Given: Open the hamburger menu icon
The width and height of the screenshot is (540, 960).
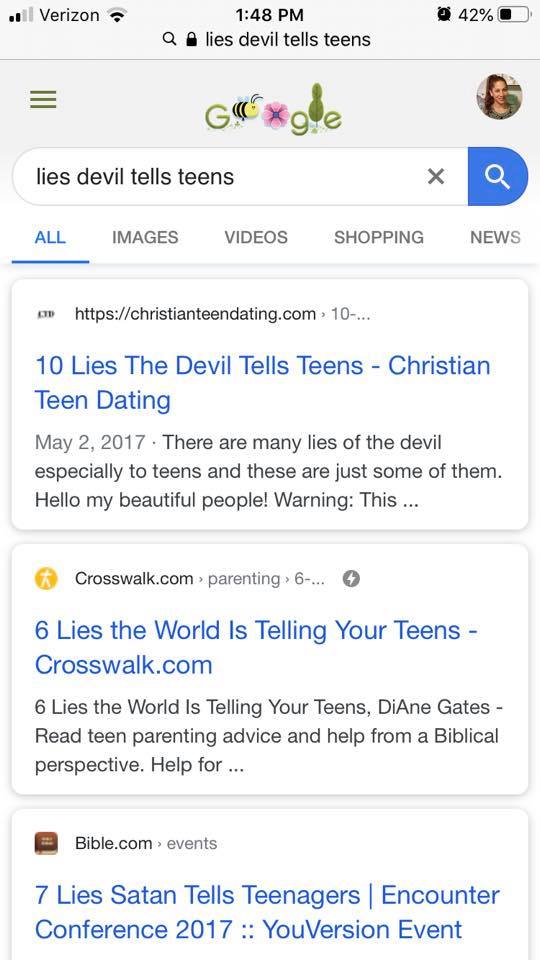Looking at the screenshot, I should click(x=43, y=99).
